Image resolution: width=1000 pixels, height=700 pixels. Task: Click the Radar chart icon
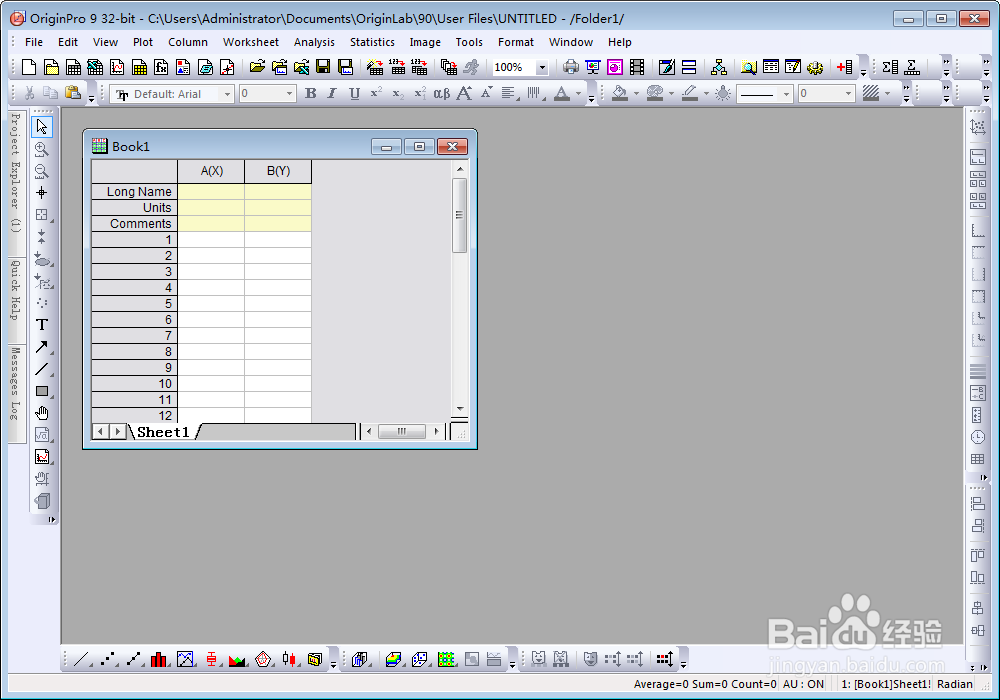[263, 659]
